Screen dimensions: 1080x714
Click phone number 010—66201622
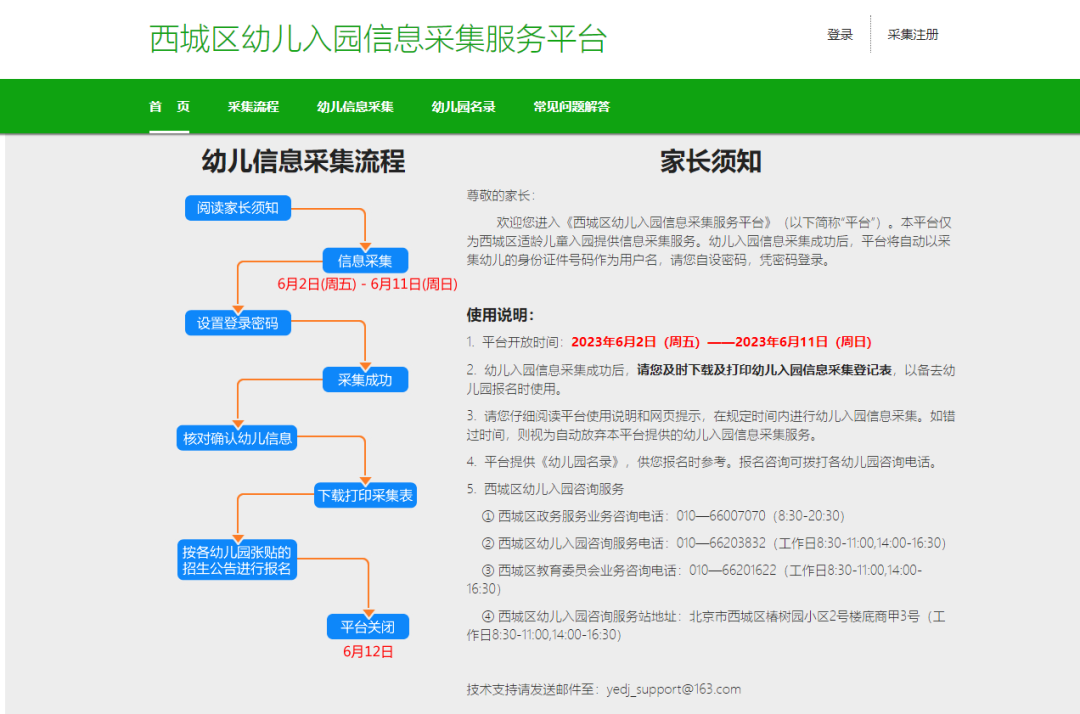tap(733, 570)
